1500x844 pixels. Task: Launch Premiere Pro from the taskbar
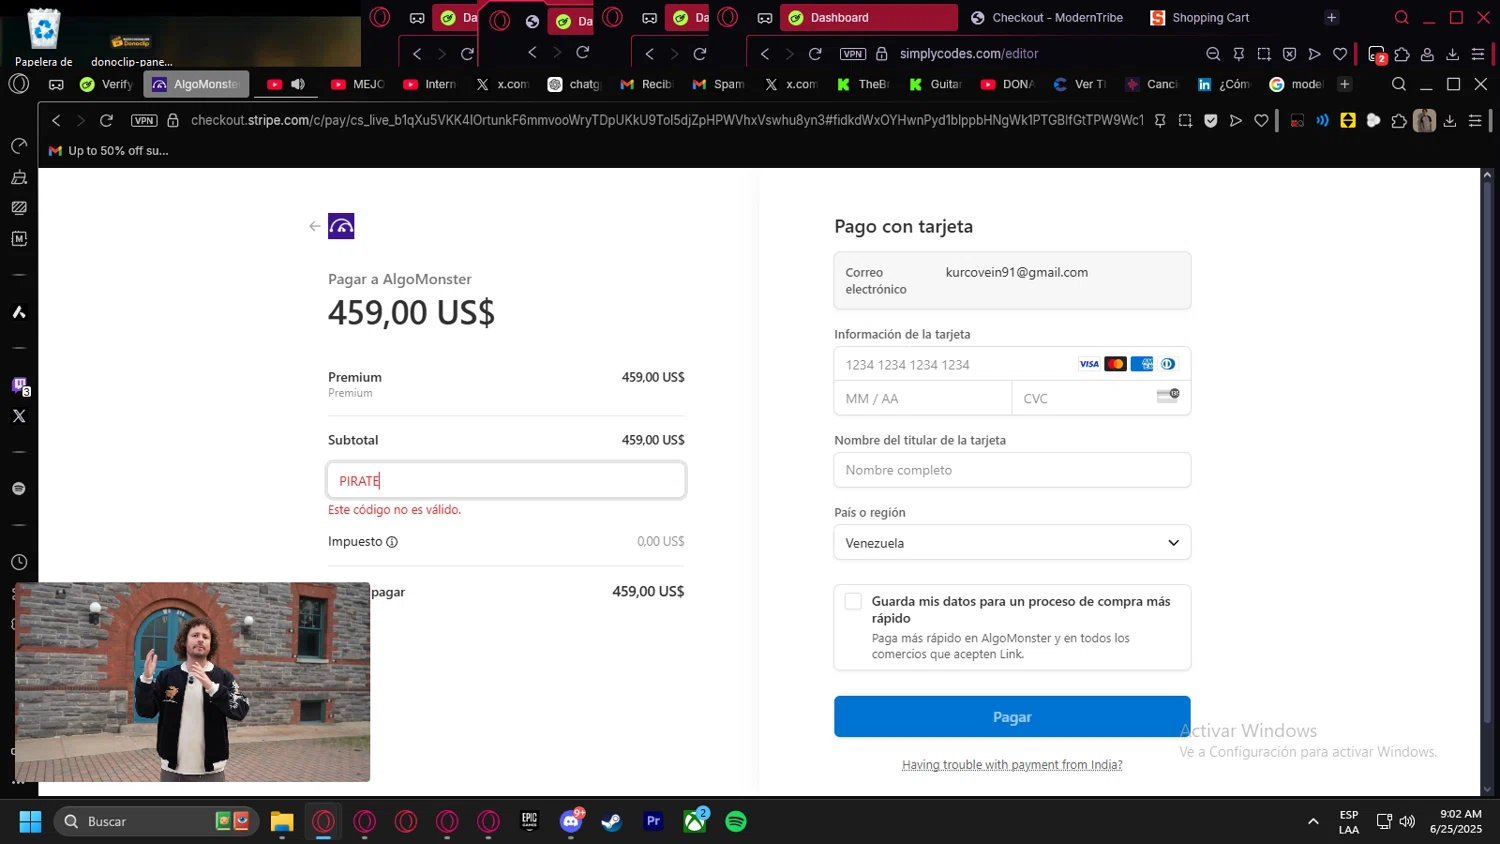click(x=653, y=821)
